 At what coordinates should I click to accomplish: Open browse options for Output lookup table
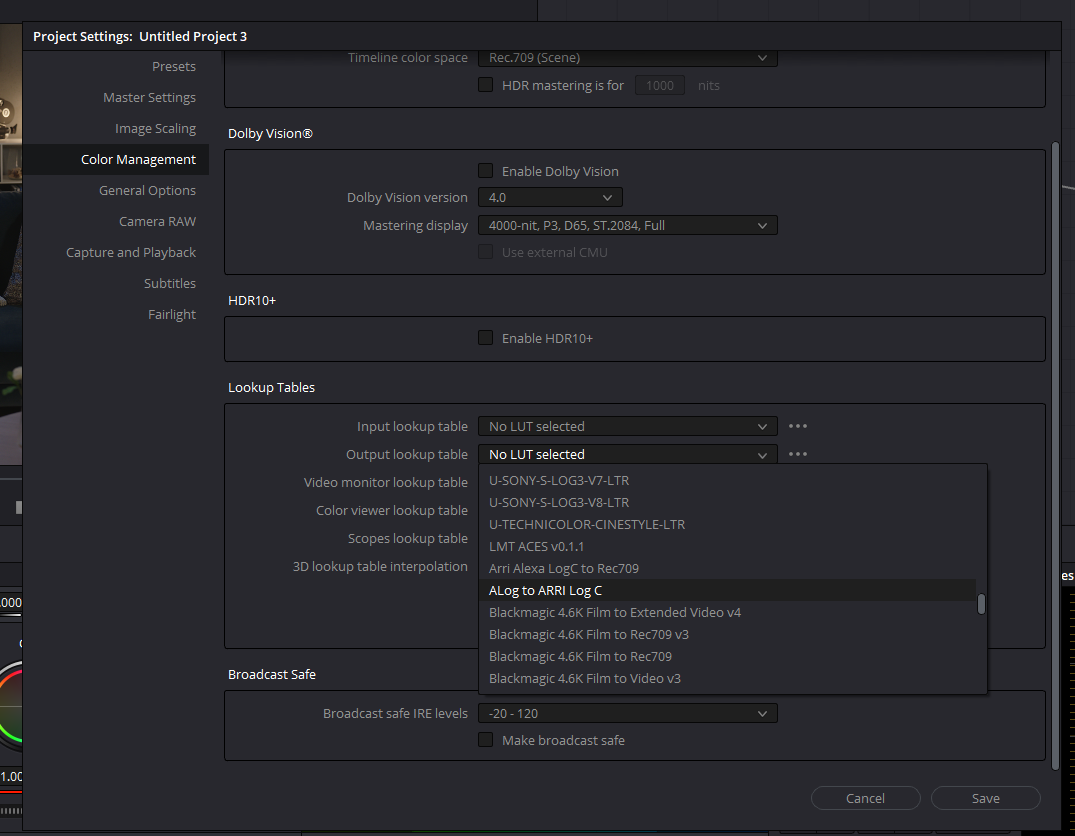click(797, 454)
